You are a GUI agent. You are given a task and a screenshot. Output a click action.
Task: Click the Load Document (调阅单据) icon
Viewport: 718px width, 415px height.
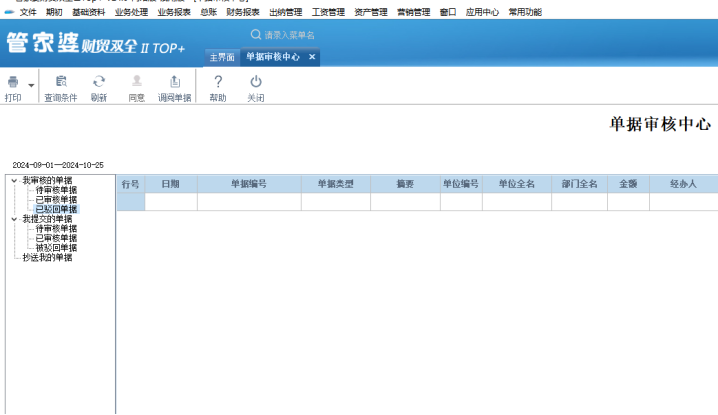pos(175,82)
